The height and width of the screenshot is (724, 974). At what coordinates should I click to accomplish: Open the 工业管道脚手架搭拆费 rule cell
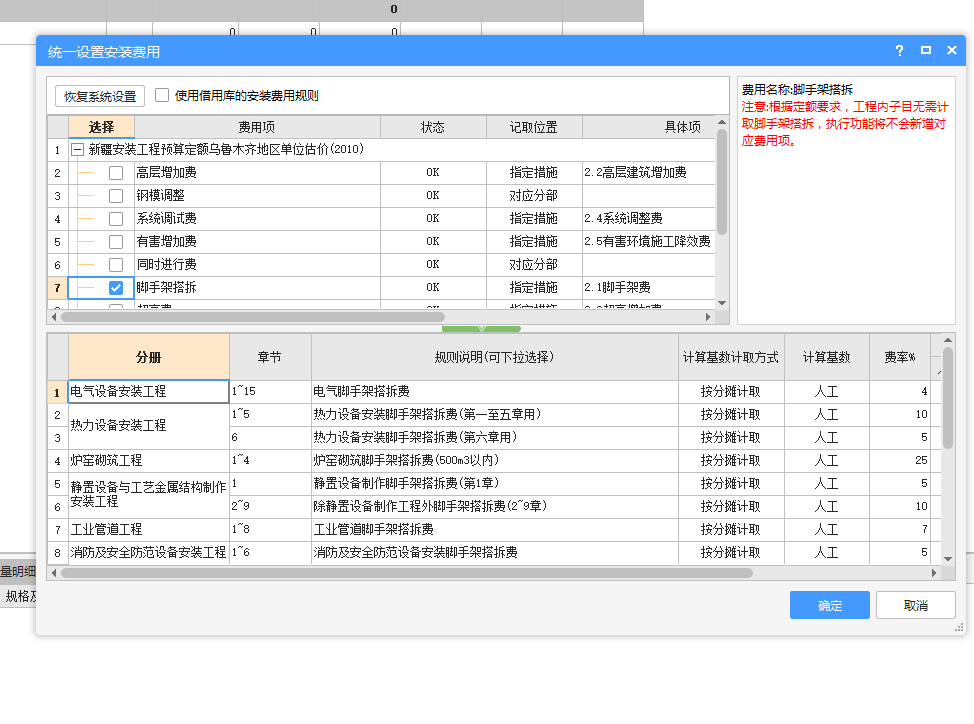point(494,530)
